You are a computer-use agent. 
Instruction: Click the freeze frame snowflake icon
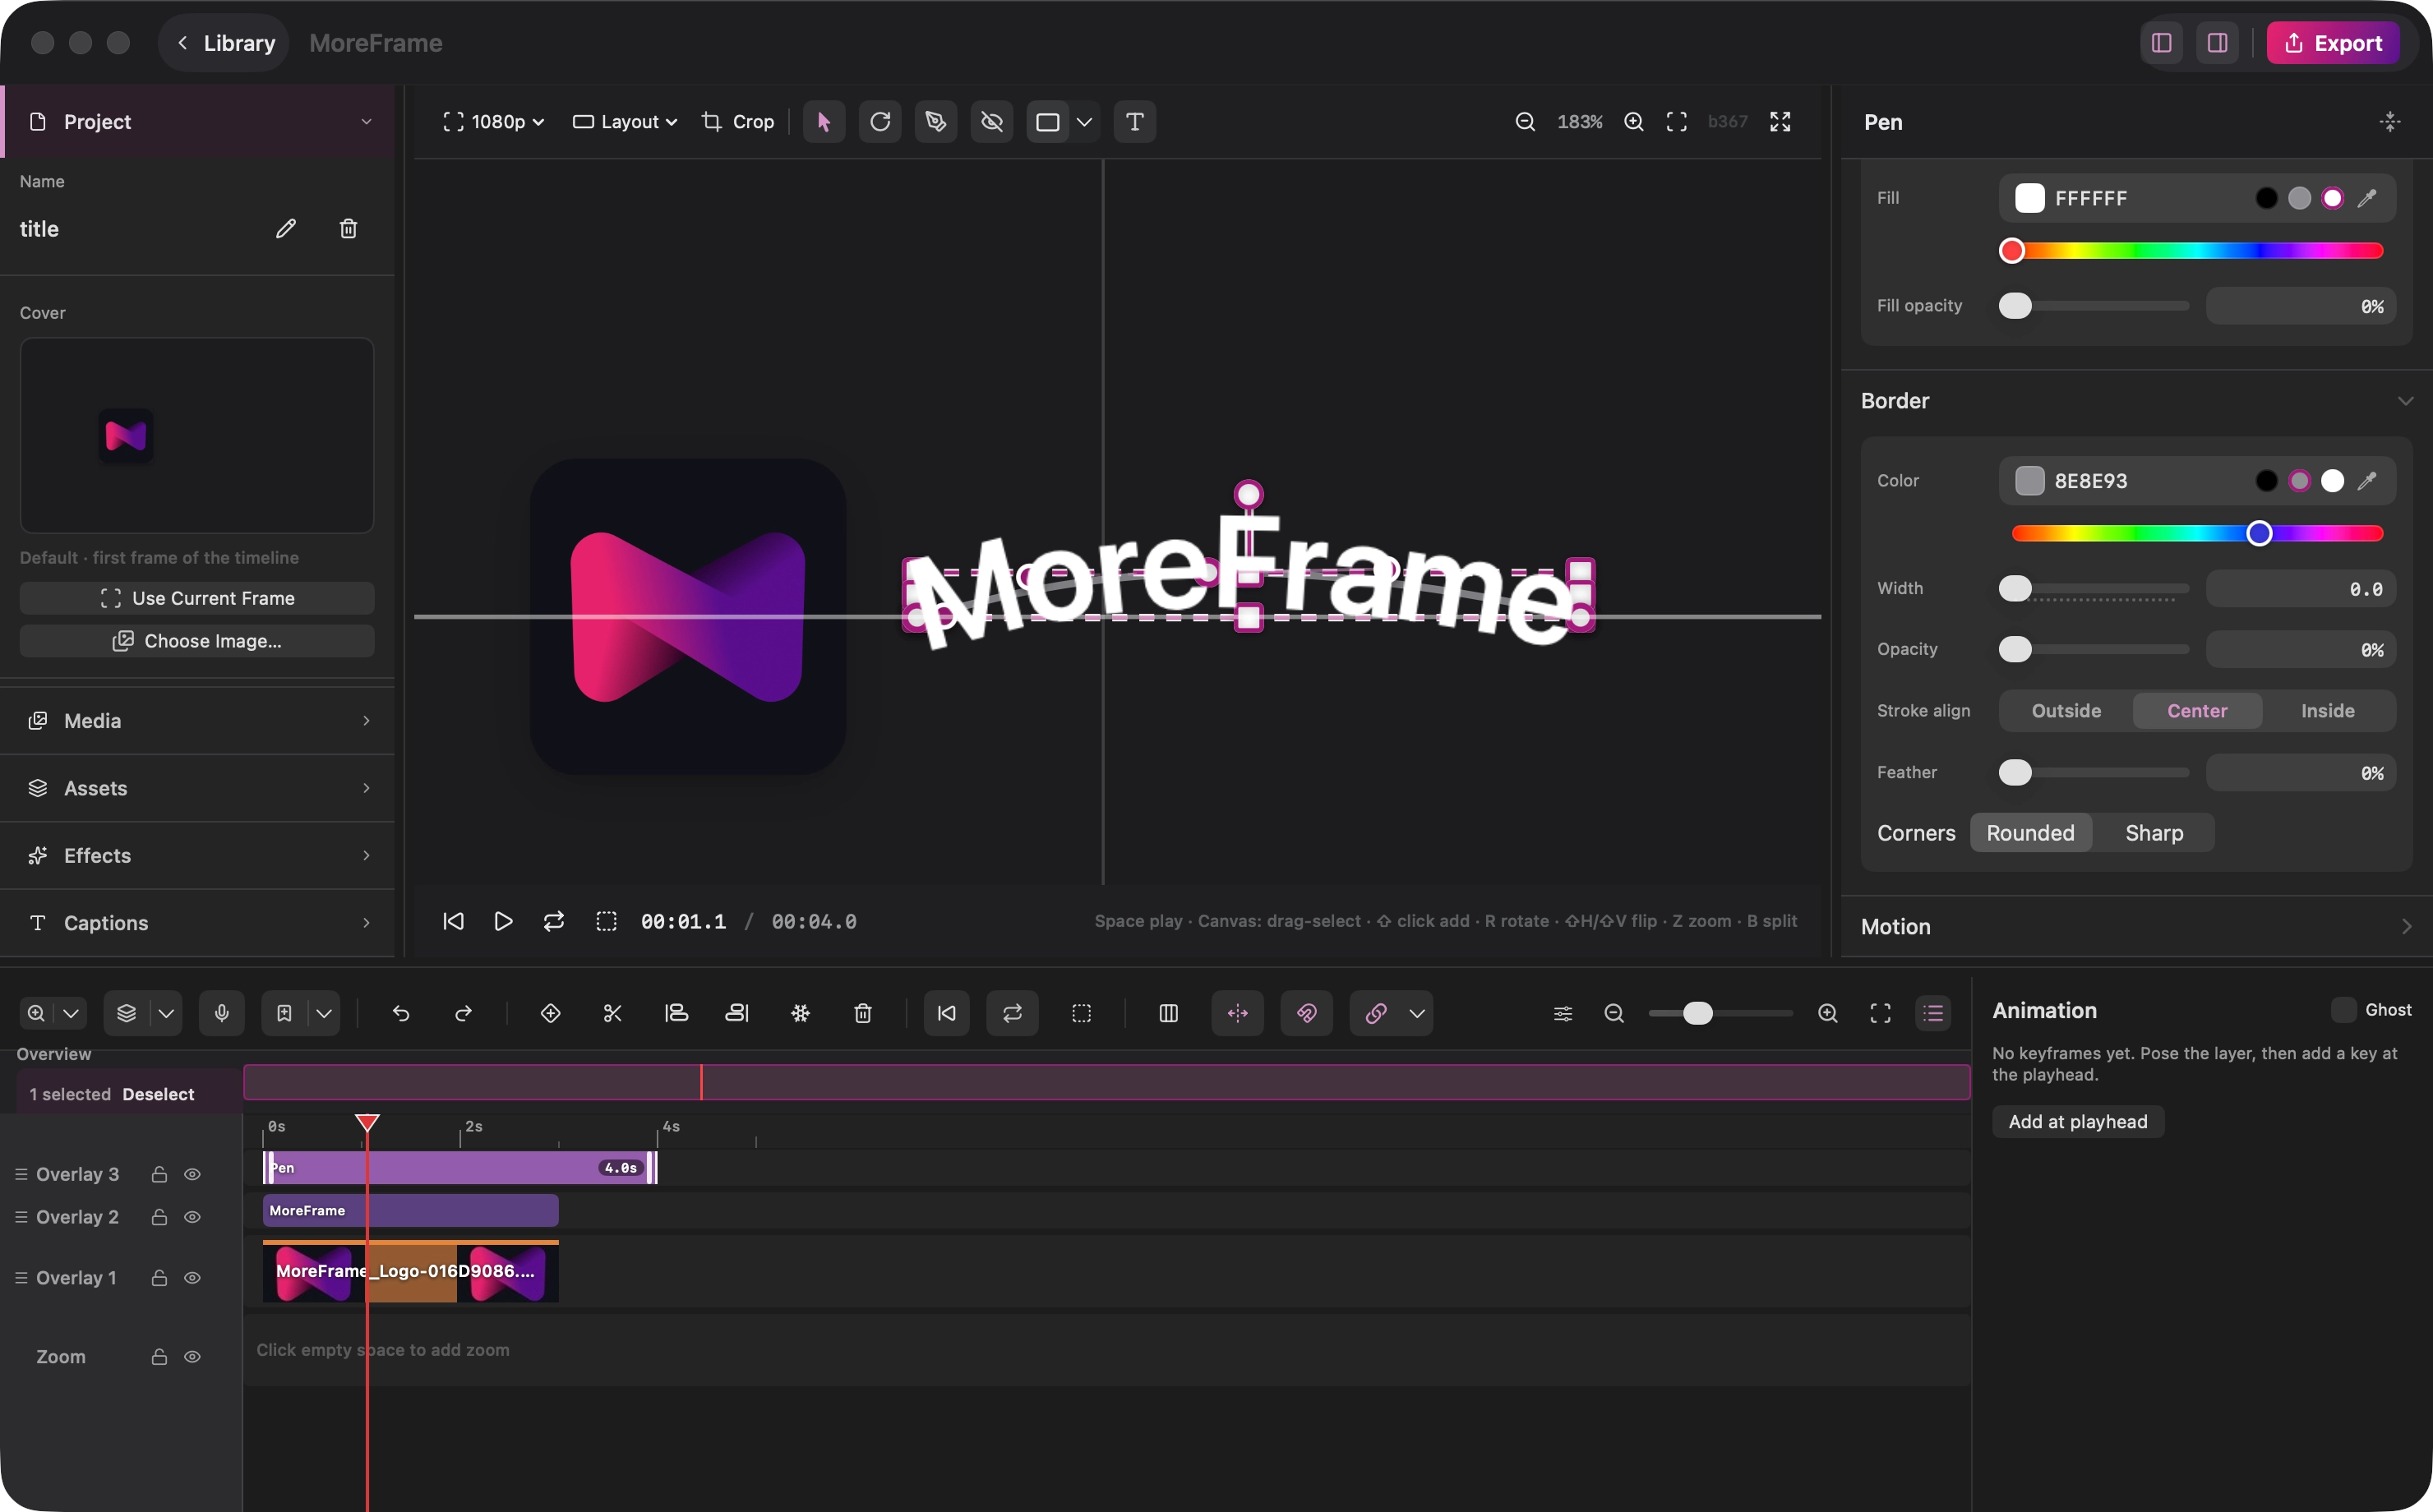[800, 1013]
